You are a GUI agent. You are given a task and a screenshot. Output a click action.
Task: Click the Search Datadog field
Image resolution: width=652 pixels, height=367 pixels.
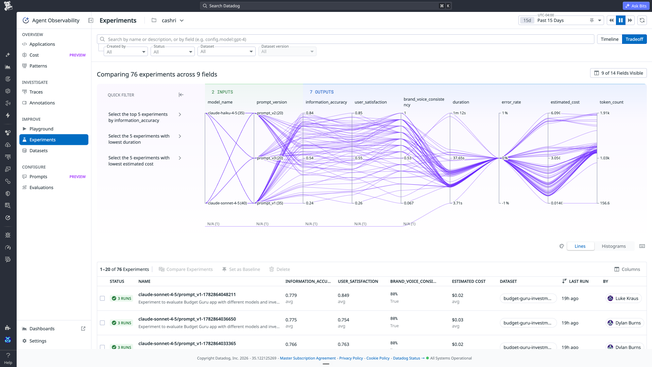[325, 6]
